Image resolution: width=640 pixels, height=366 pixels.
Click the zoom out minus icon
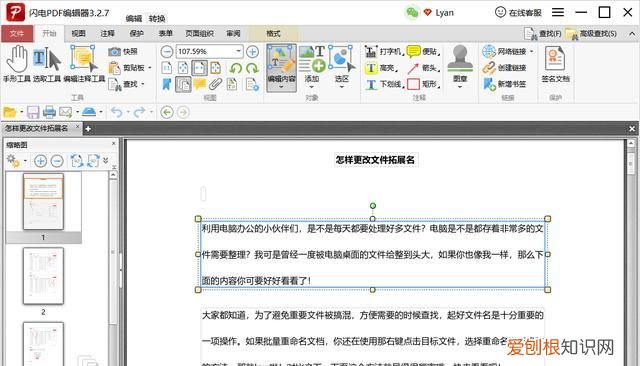pos(167,51)
